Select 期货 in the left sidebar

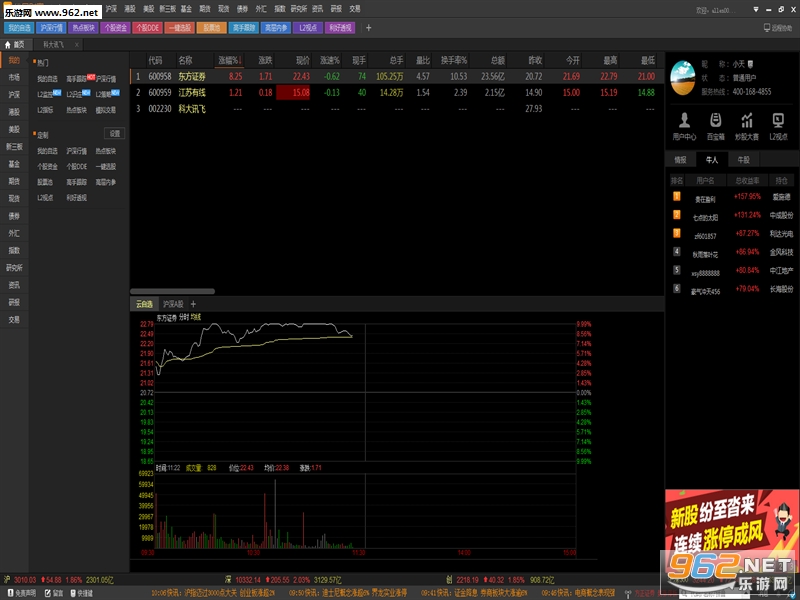[14, 181]
